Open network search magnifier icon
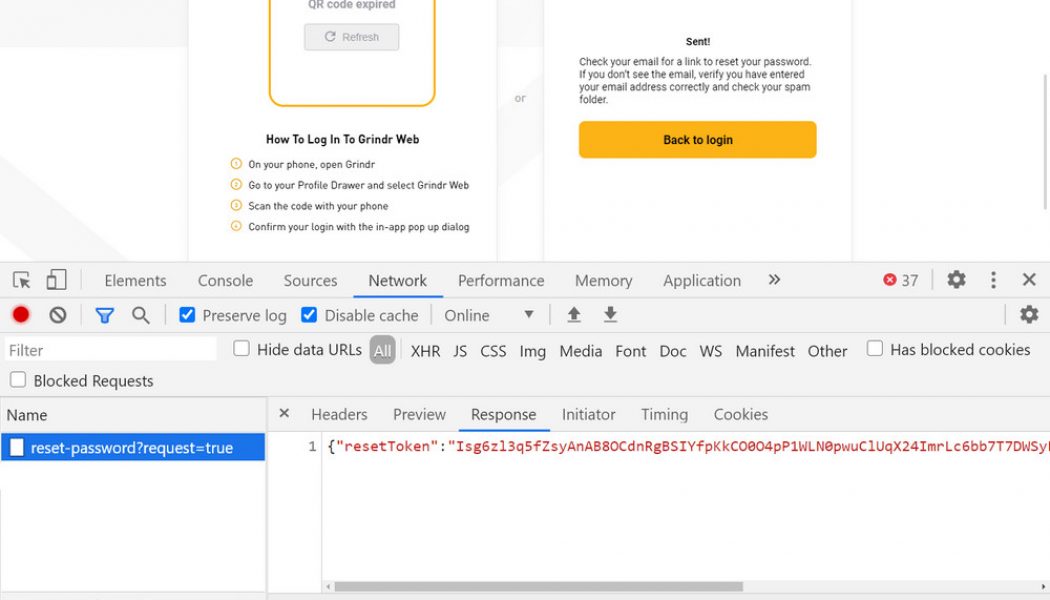The width and height of the screenshot is (1050, 600). (x=141, y=315)
